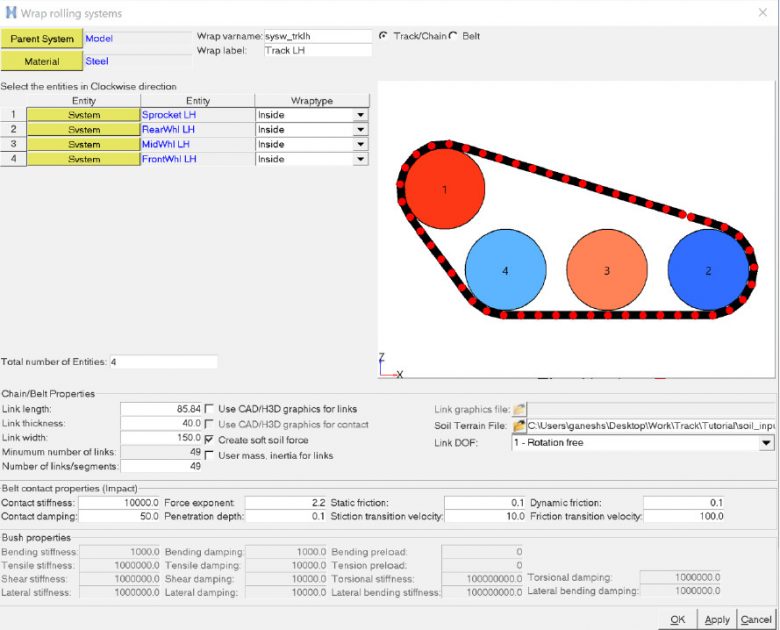Screen dimensions: 780x630
Task: Open the Link DOF dropdown
Action: [x=766, y=443]
